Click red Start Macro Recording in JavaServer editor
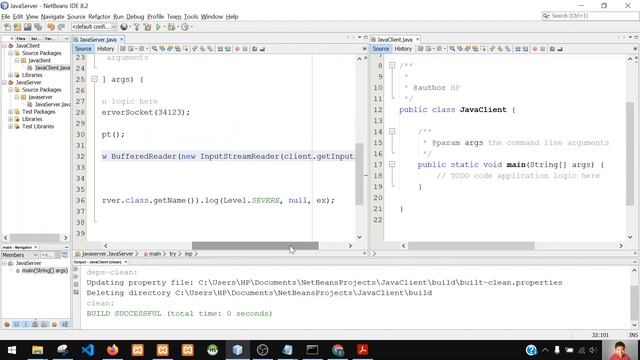This screenshot has height=360, width=640. click(x=237, y=49)
